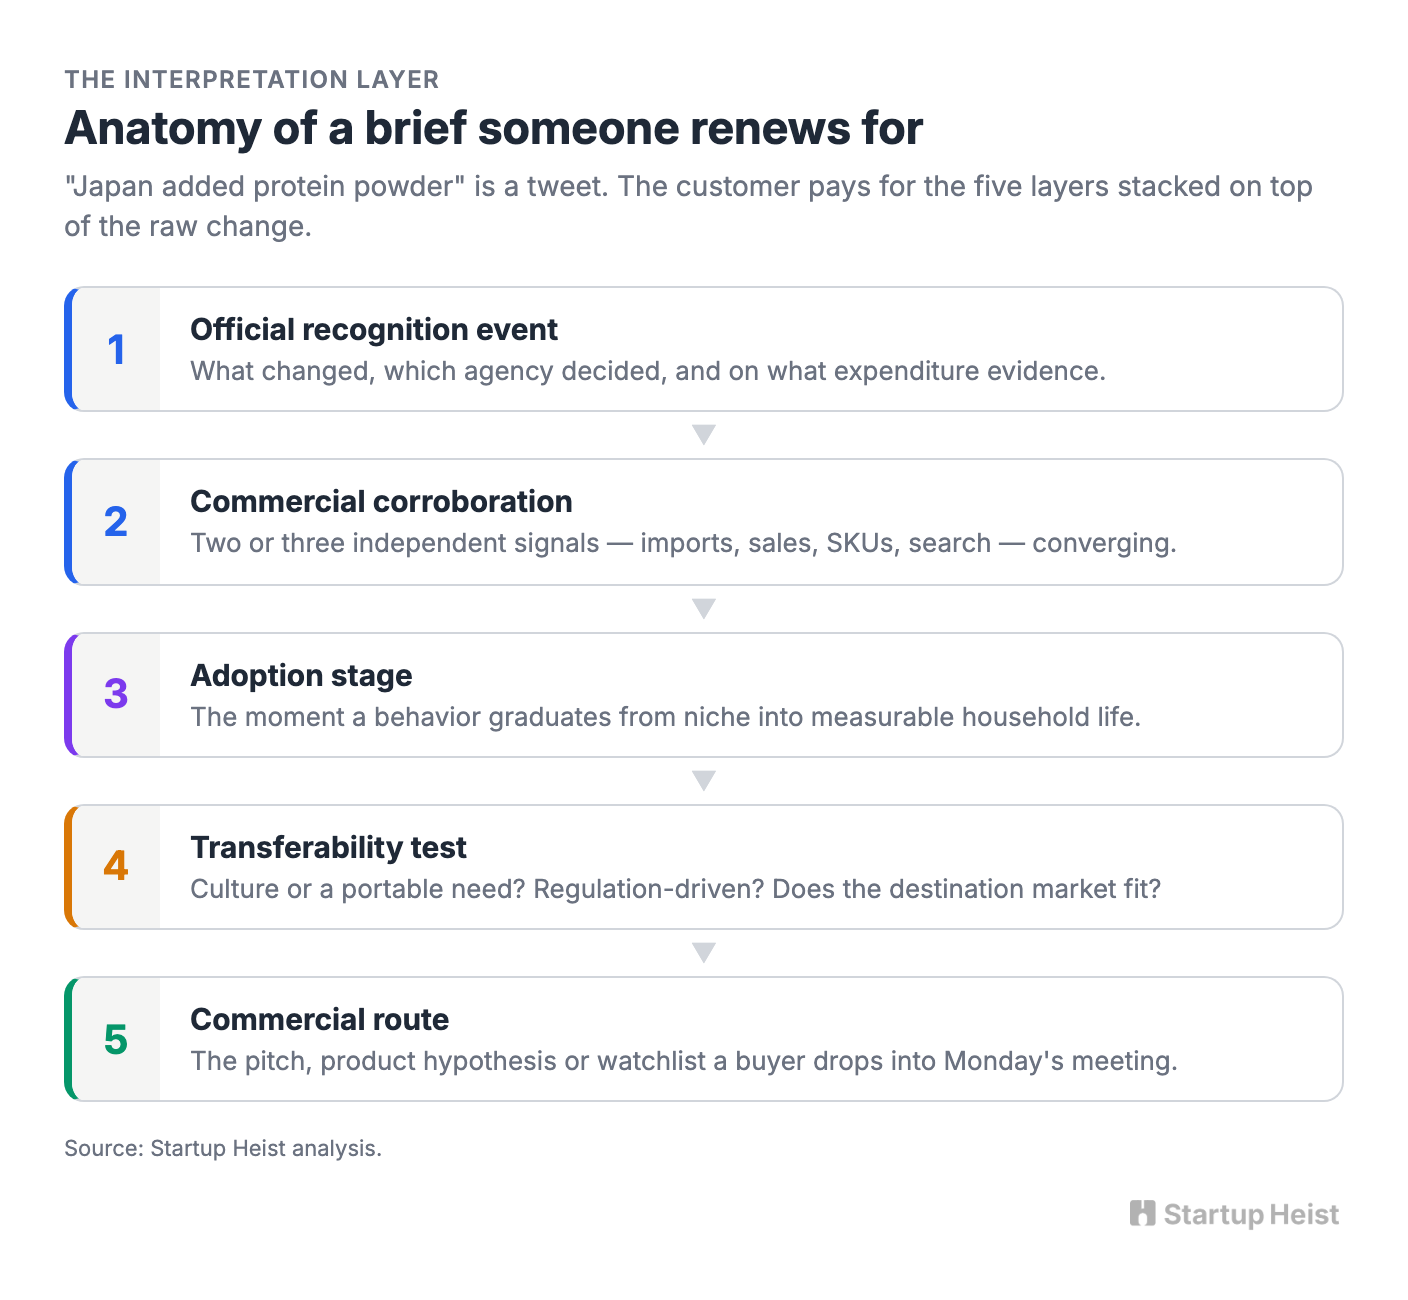Select the Commercial corroboration heading
This screenshot has height=1300, width=1408.
pyautogui.click(x=381, y=501)
